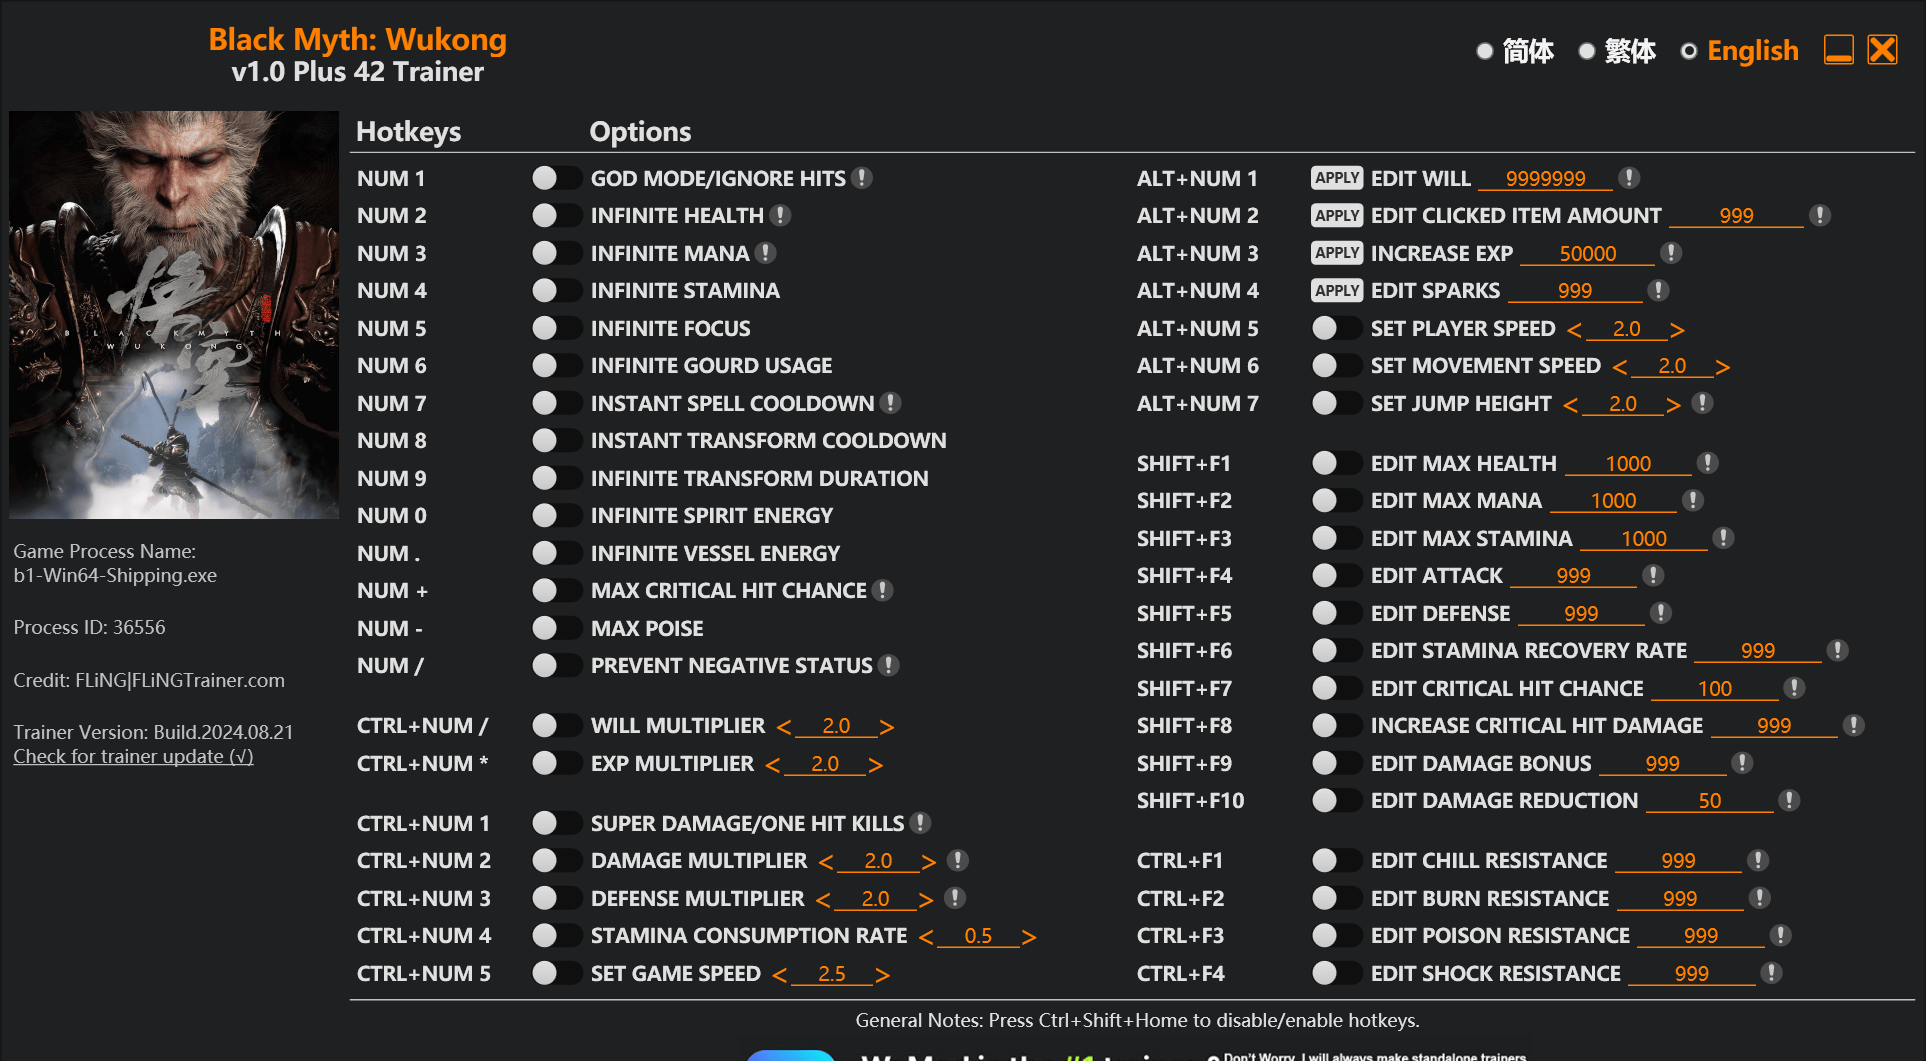Turn on Edit Damage Reduction
The image size is (1926, 1061).
(1336, 800)
